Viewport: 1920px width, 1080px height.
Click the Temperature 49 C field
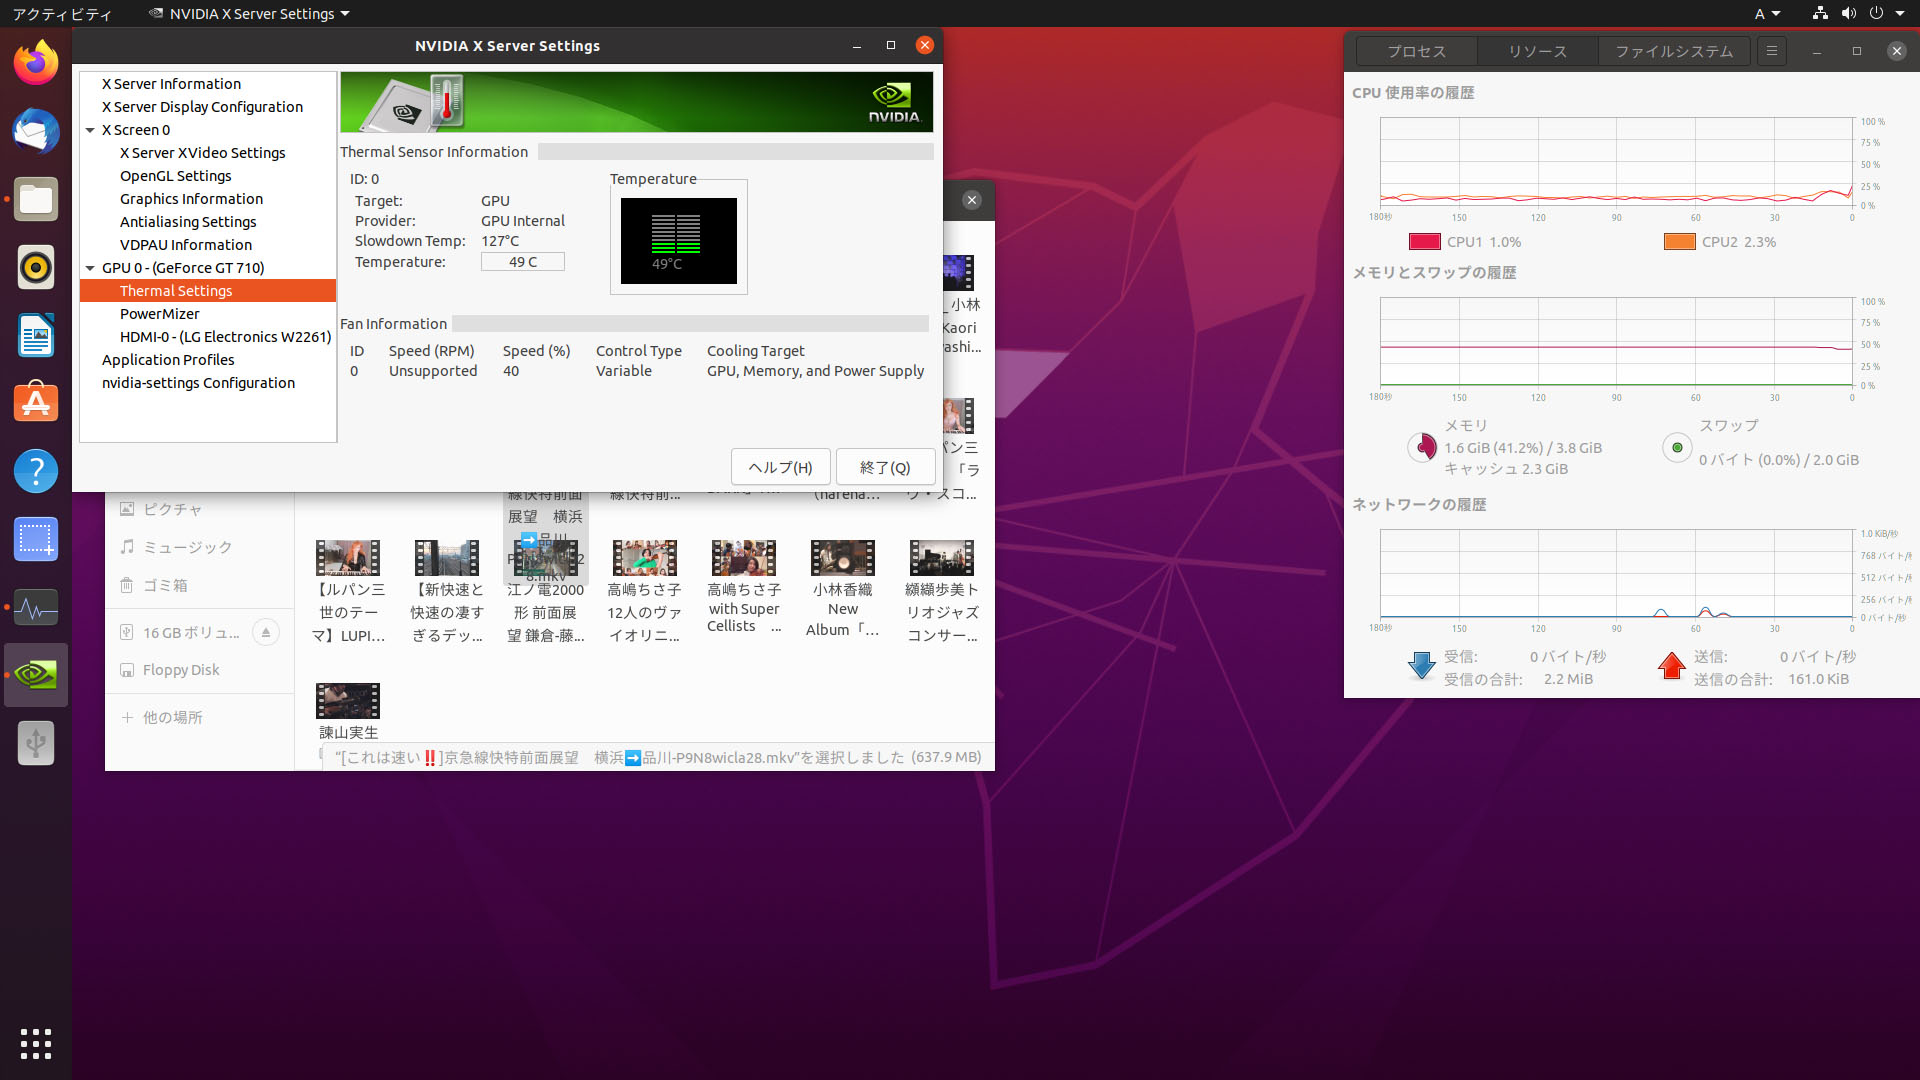click(x=523, y=262)
